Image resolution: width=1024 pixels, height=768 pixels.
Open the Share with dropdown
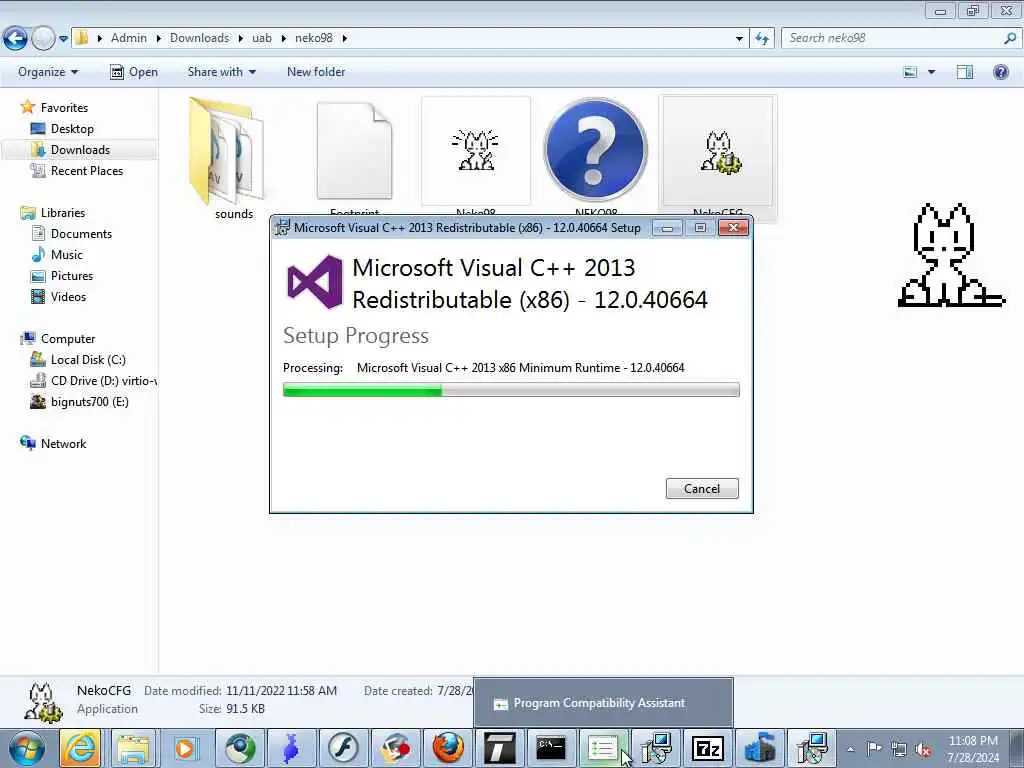[x=221, y=72]
